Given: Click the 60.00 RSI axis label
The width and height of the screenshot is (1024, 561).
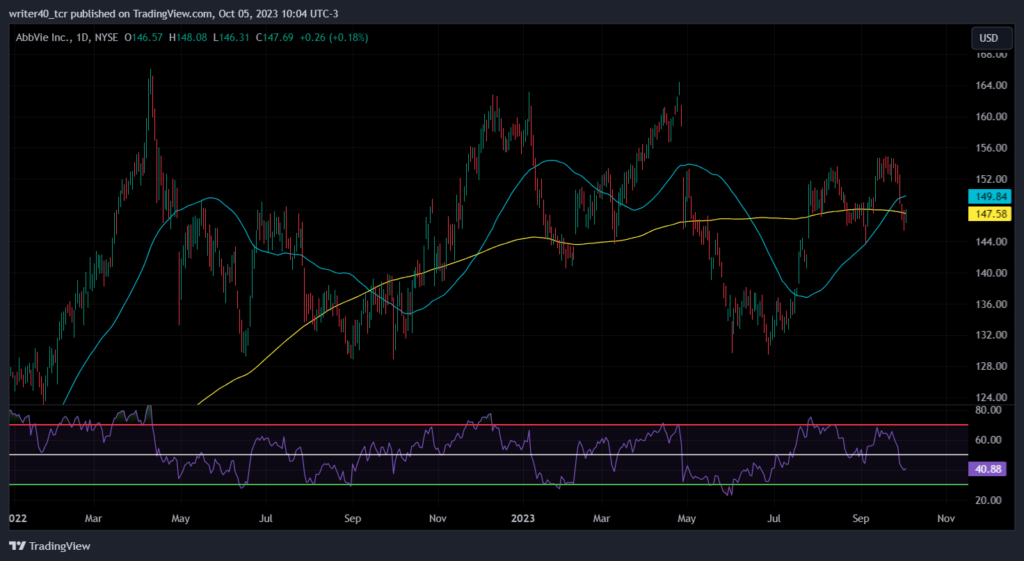Looking at the screenshot, I should click(x=988, y=440).
